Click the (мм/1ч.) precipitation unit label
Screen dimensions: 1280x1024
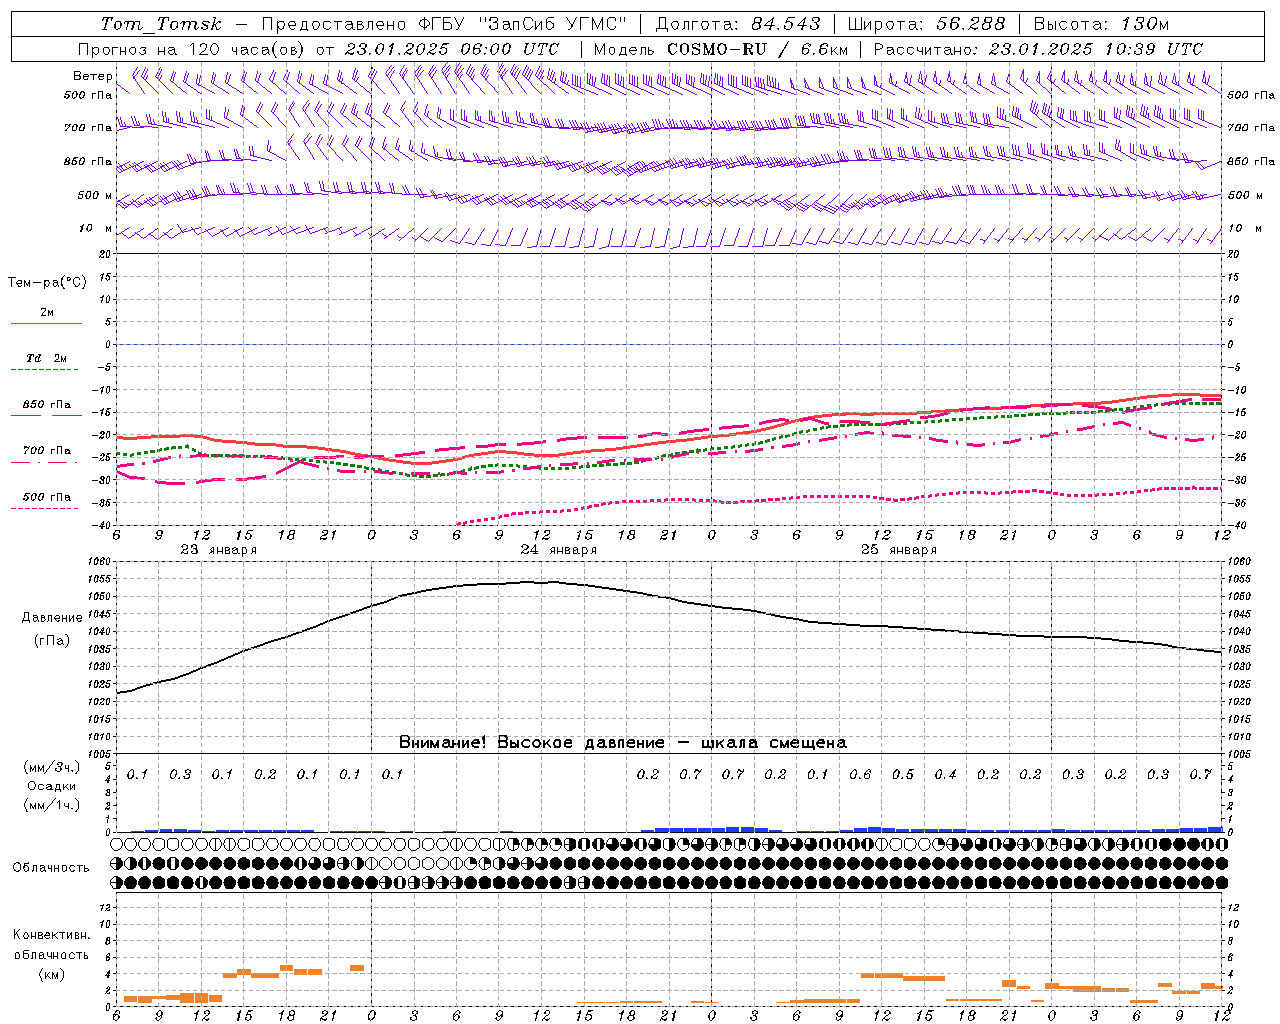(52, 805)
